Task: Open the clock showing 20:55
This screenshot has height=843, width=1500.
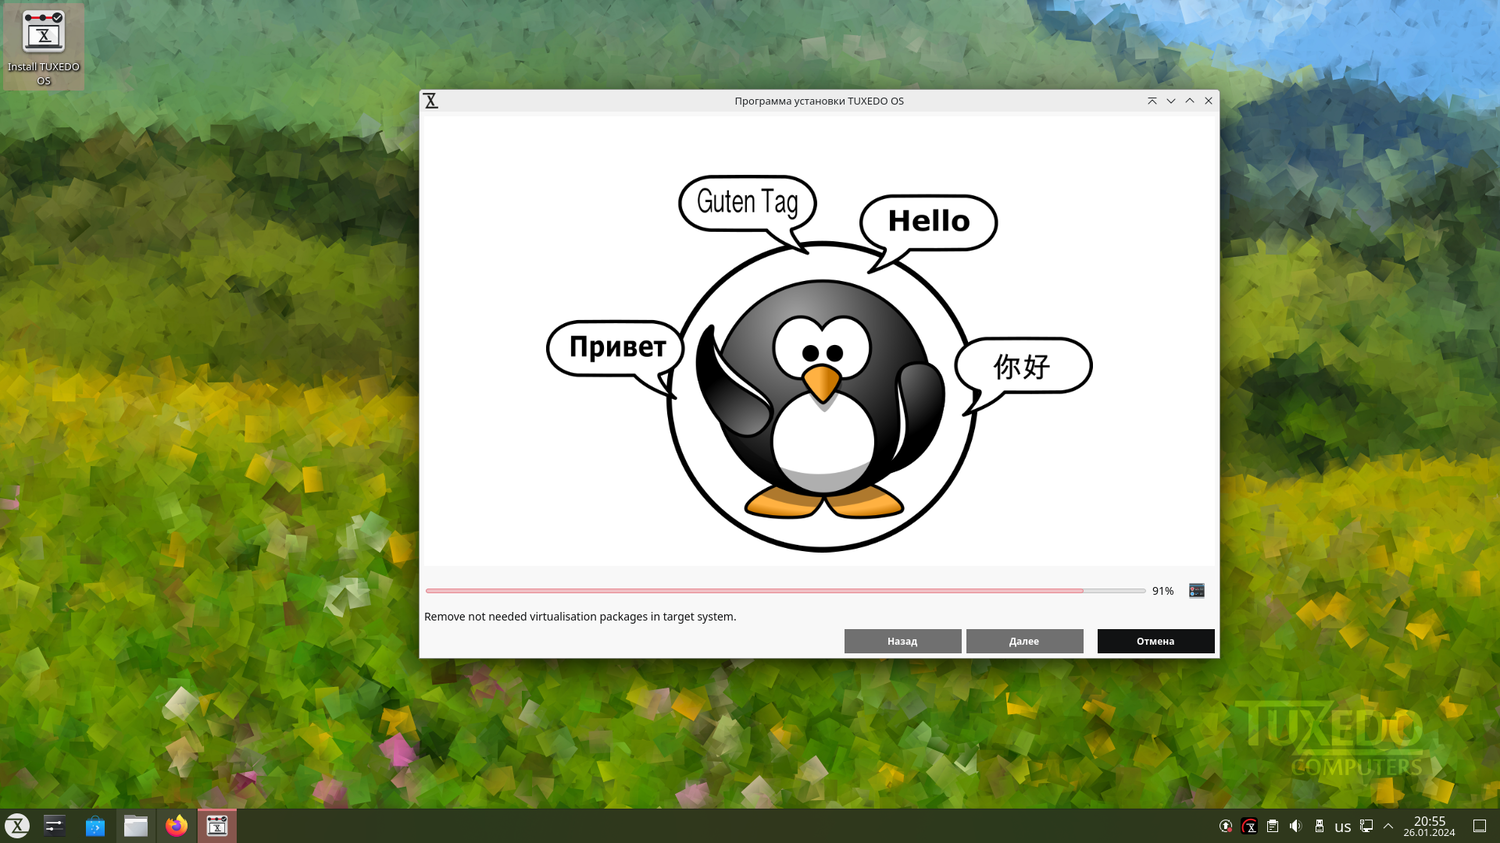Action: (1429, 826)
